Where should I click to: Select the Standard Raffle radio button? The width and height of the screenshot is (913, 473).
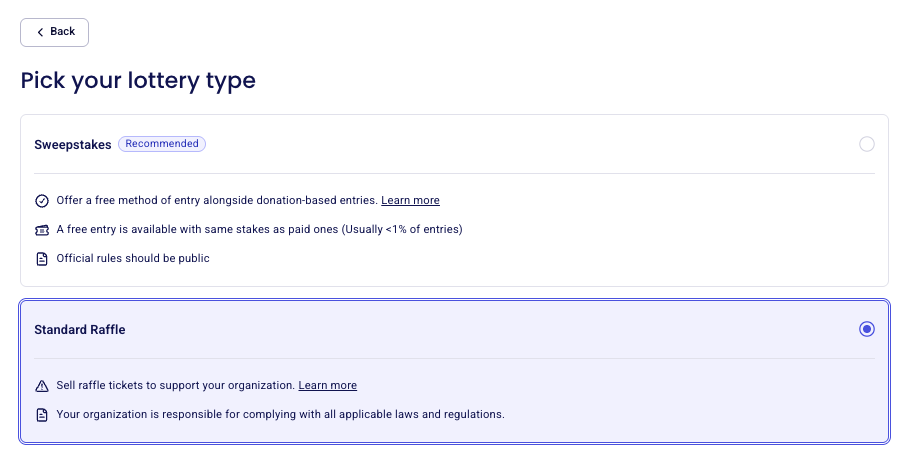[866, 329]
